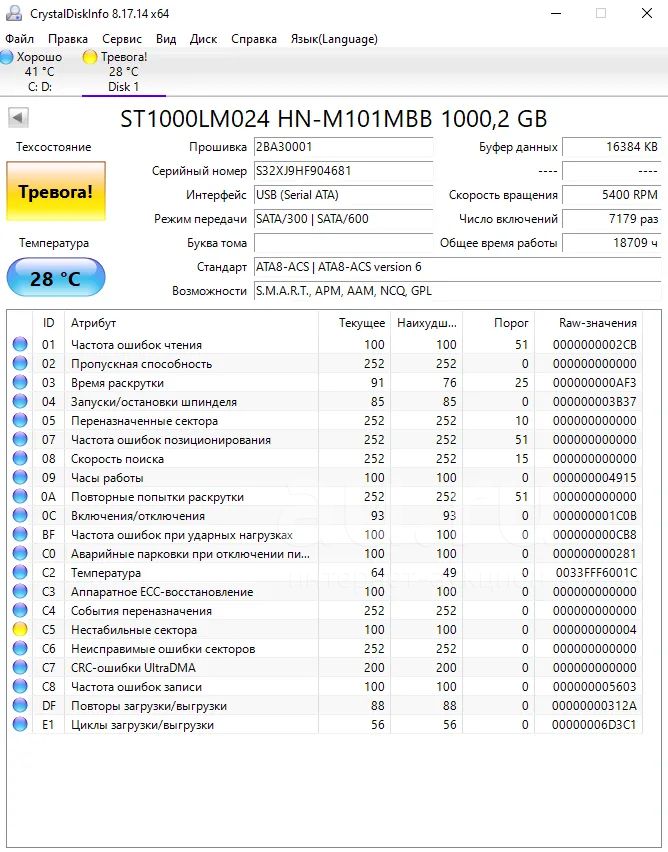Open the Диск menu

coord(203,39)
